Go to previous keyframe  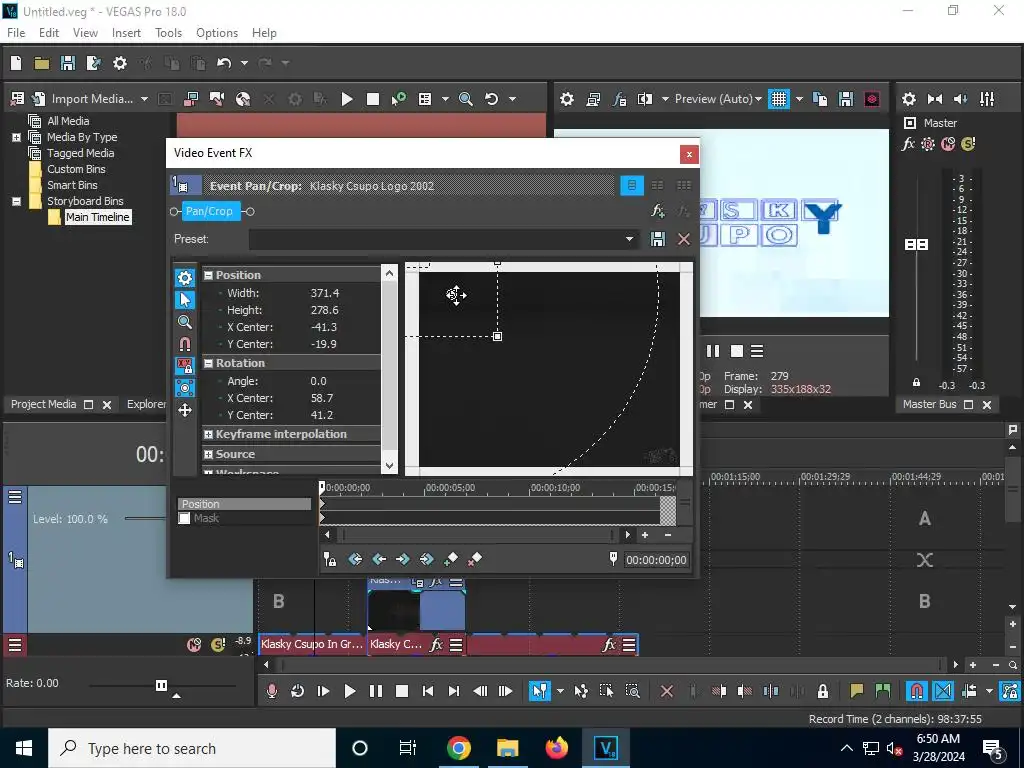point(379,560)
